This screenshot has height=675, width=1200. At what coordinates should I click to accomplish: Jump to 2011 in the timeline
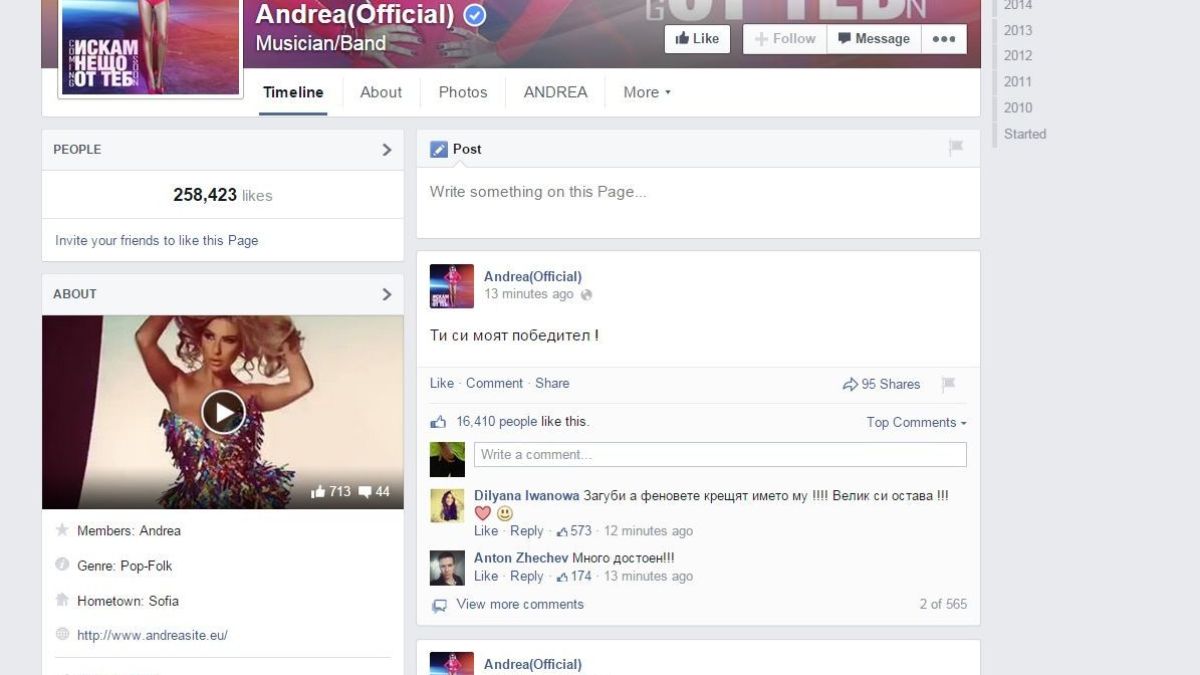[1018, 82]
